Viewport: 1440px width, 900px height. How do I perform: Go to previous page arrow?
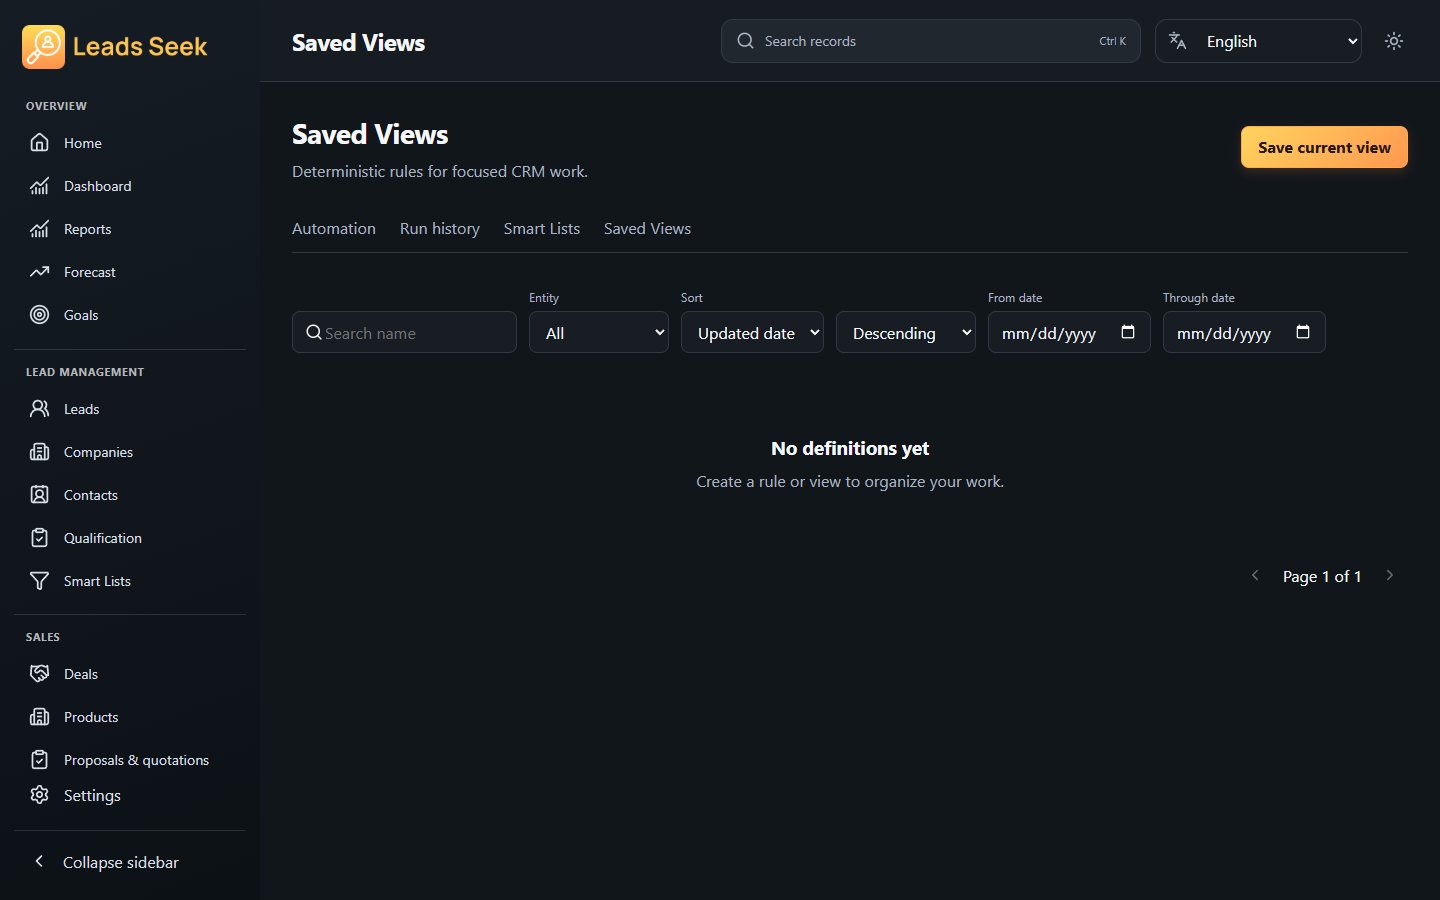coord(1255,575)
